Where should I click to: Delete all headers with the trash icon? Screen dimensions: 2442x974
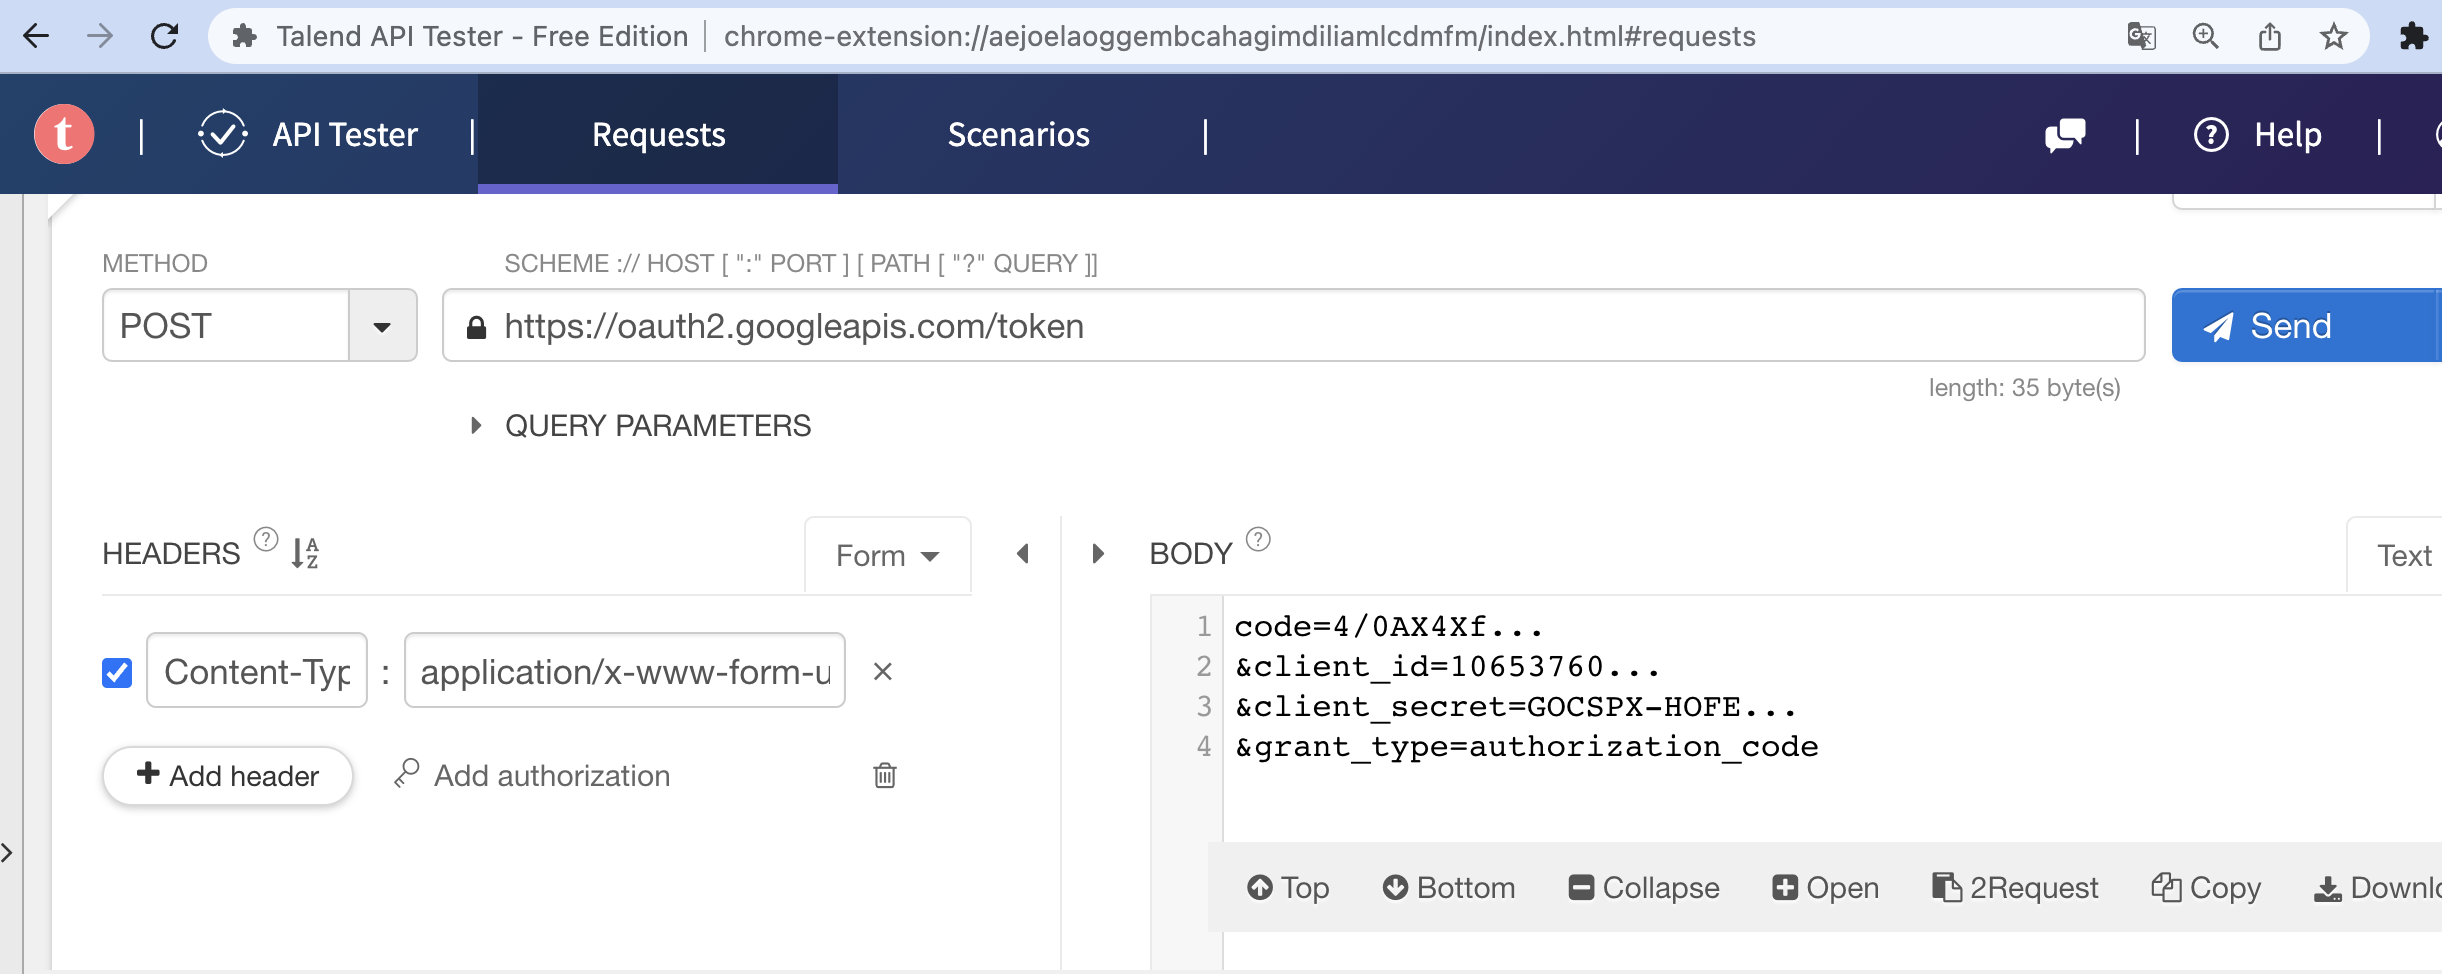885,775
